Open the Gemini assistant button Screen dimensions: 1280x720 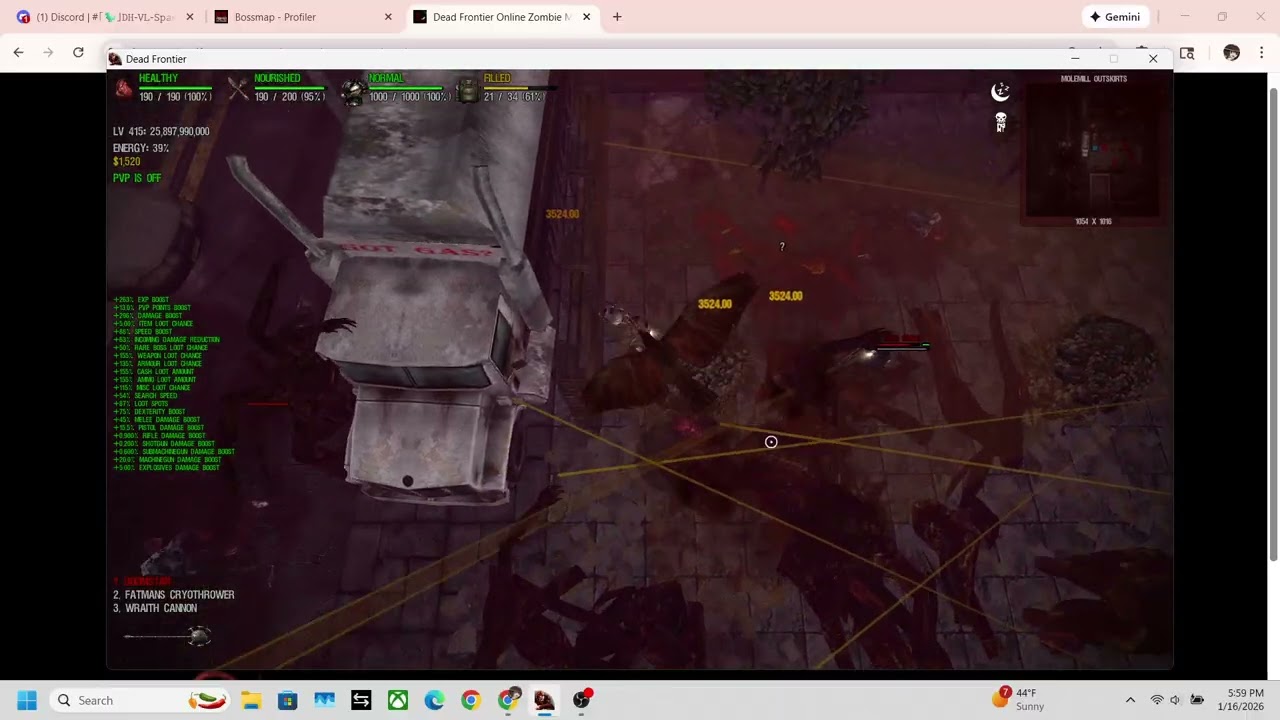[1115, 17]
